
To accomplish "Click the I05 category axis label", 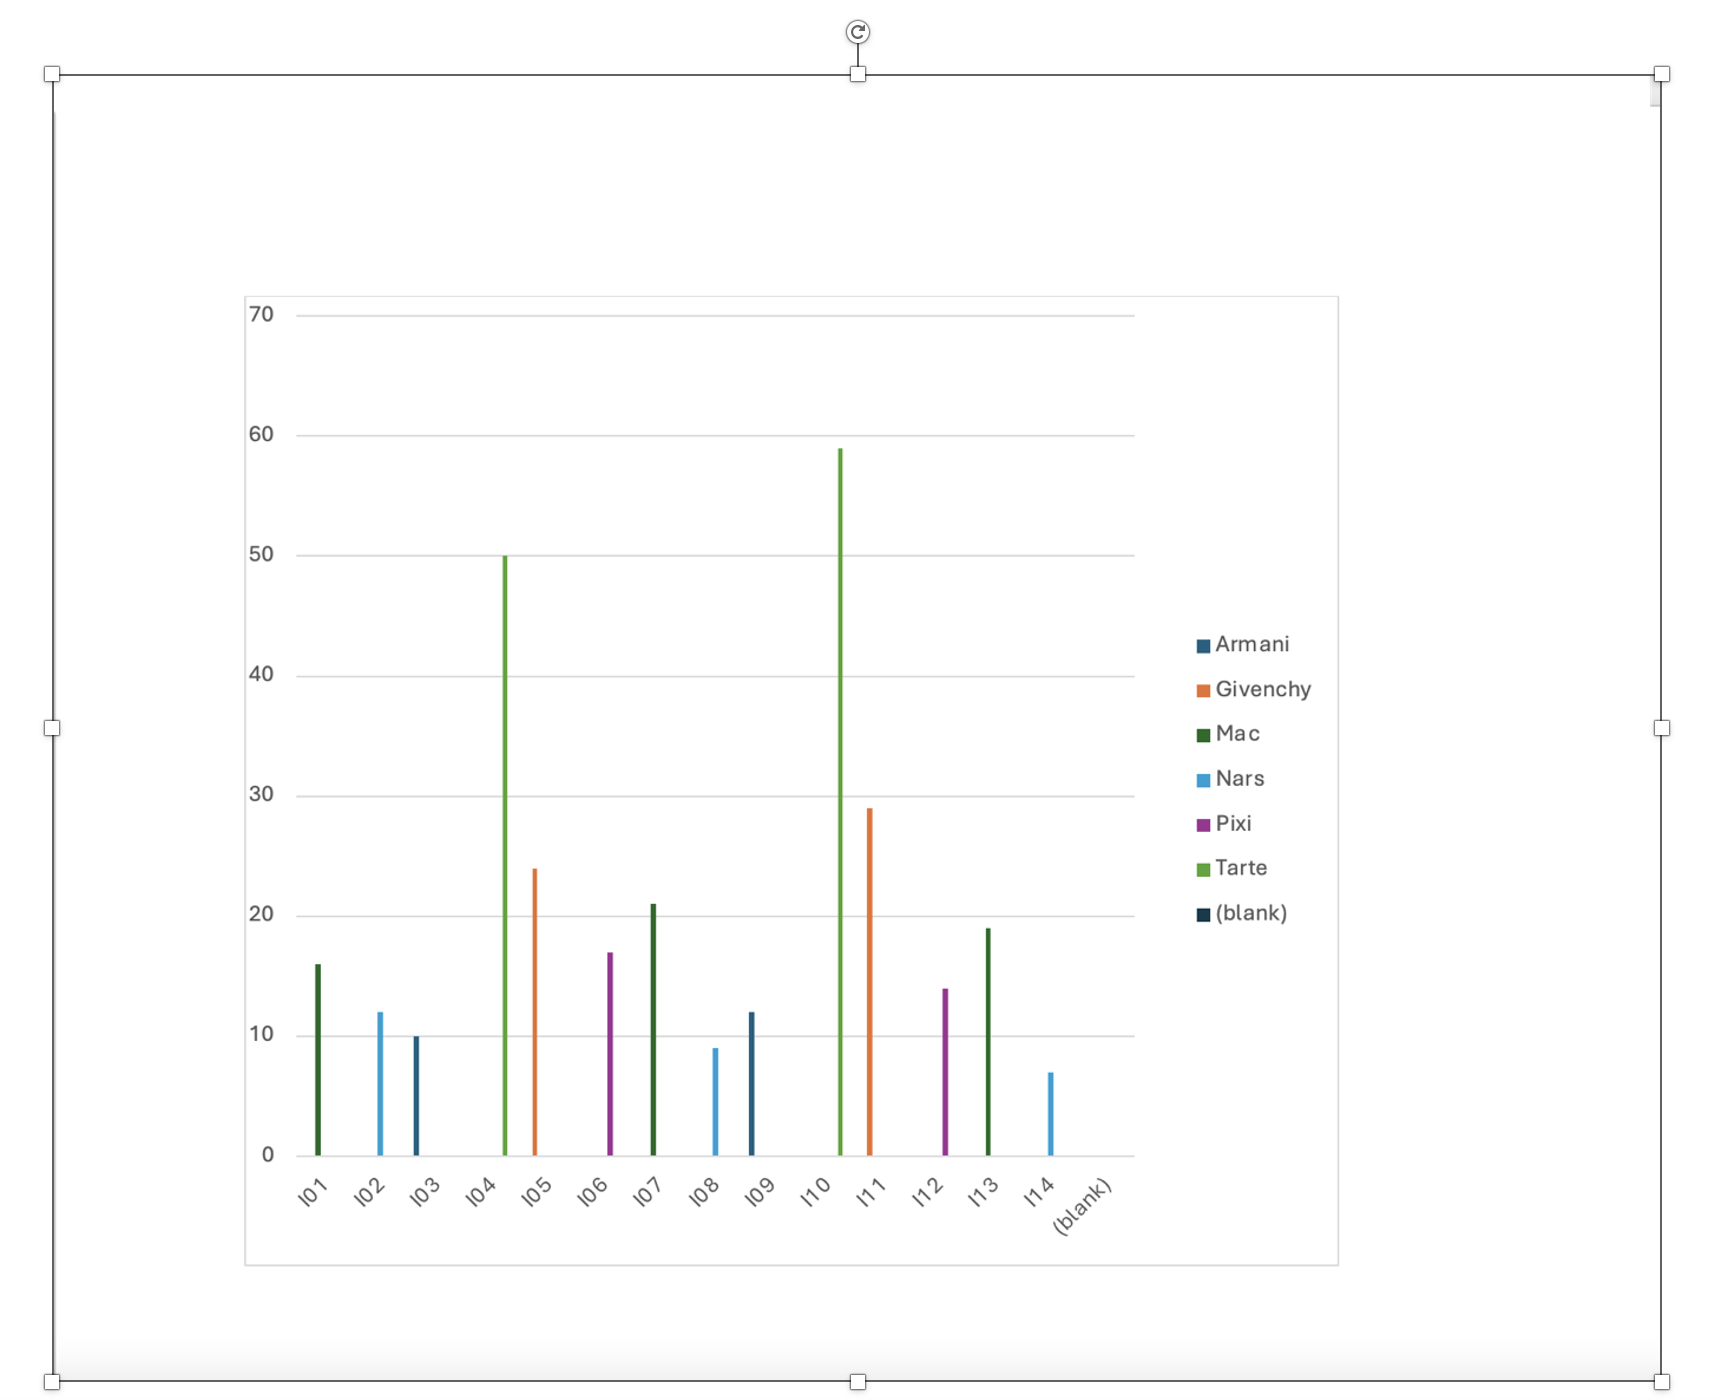I will tap(537, 1192).
